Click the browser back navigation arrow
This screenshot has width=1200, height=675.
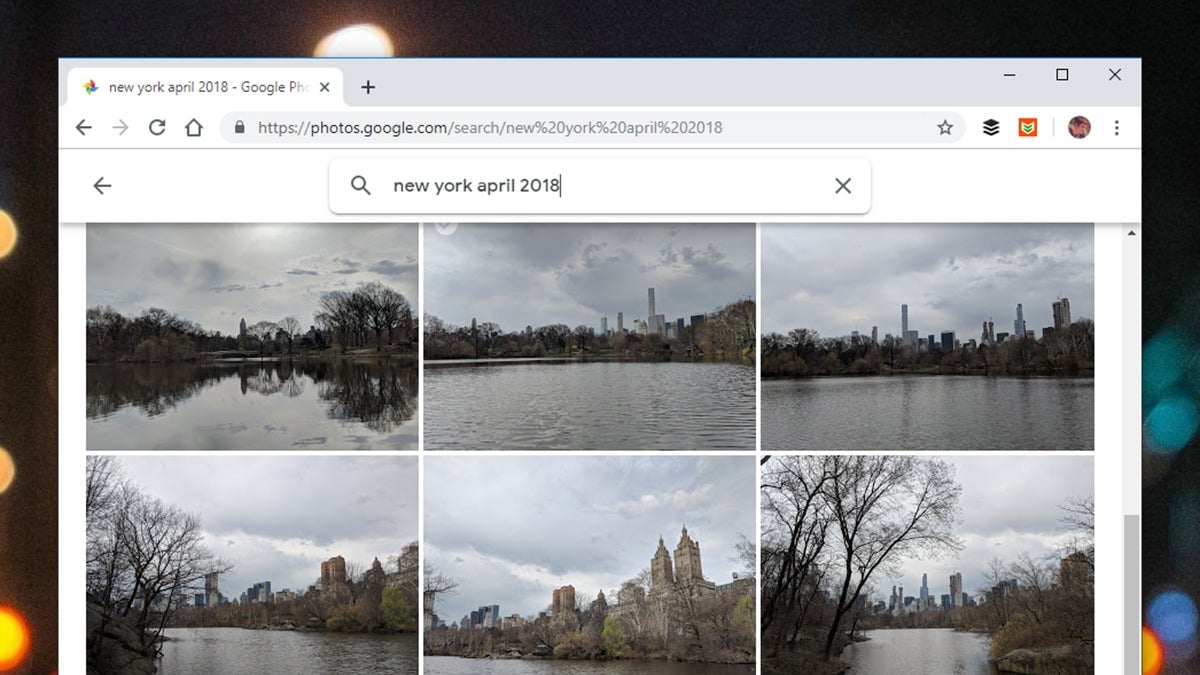83,127
